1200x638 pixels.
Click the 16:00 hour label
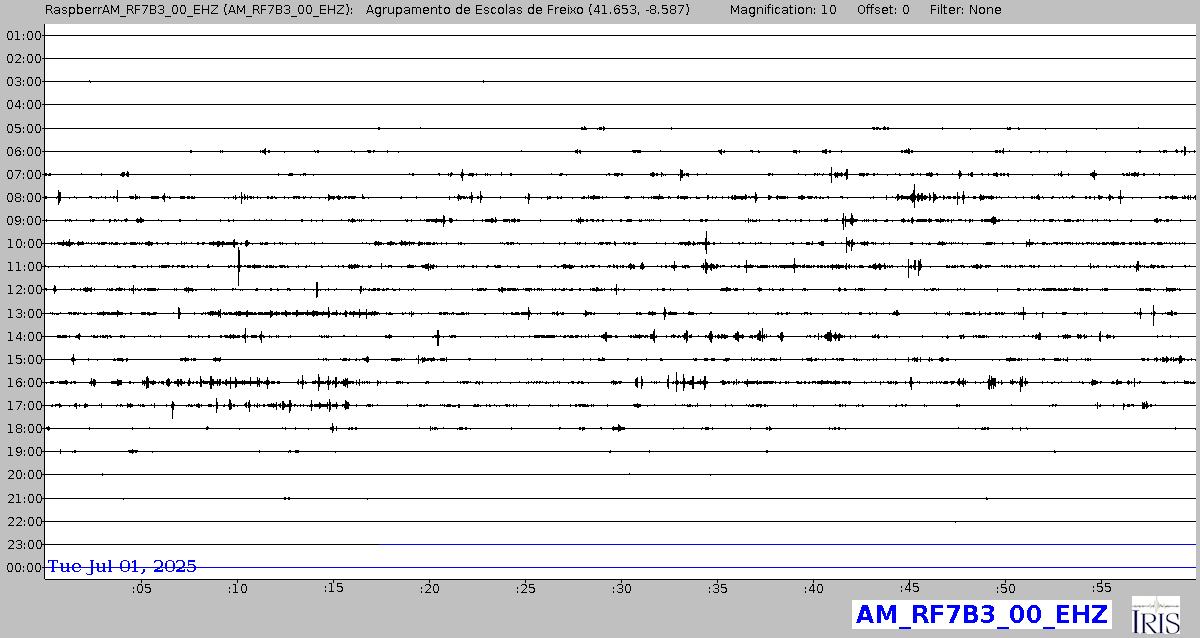23,382
